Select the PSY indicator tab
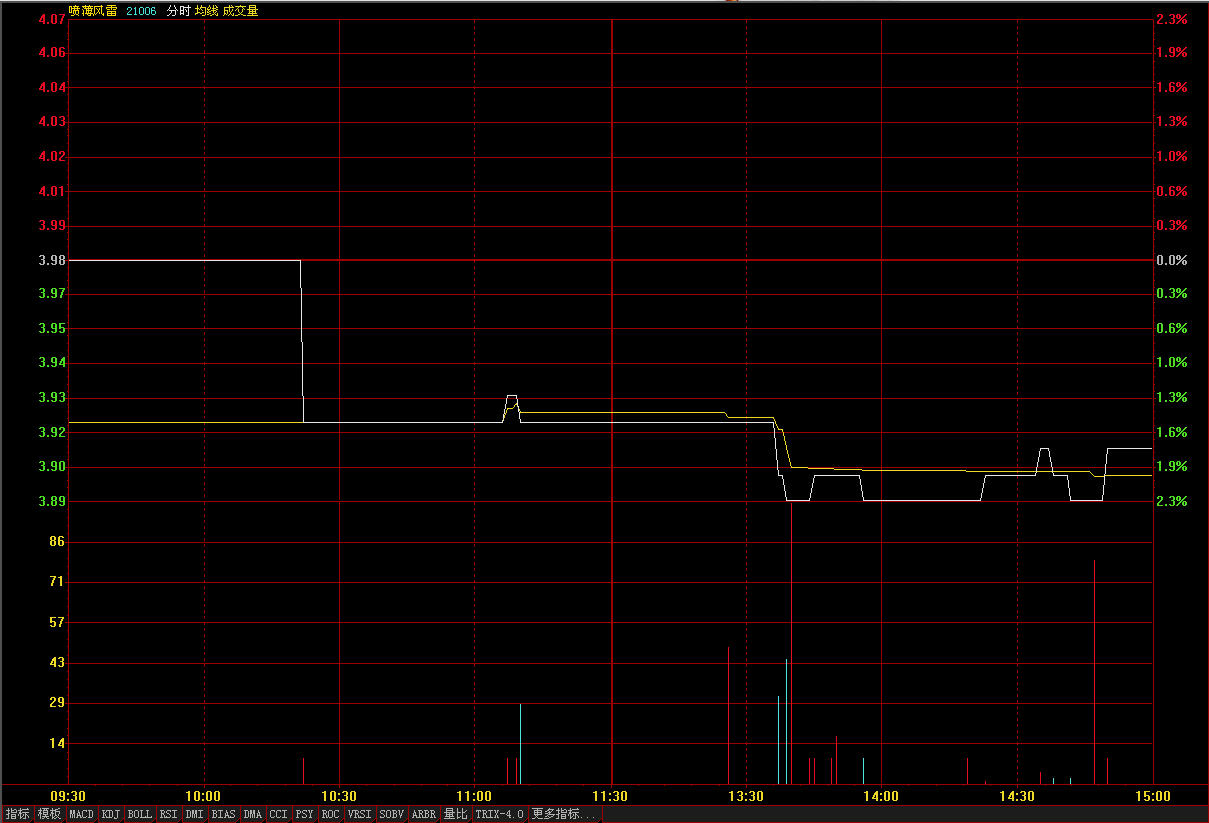Screen dimensions: 1209x823 click(305, 814)
